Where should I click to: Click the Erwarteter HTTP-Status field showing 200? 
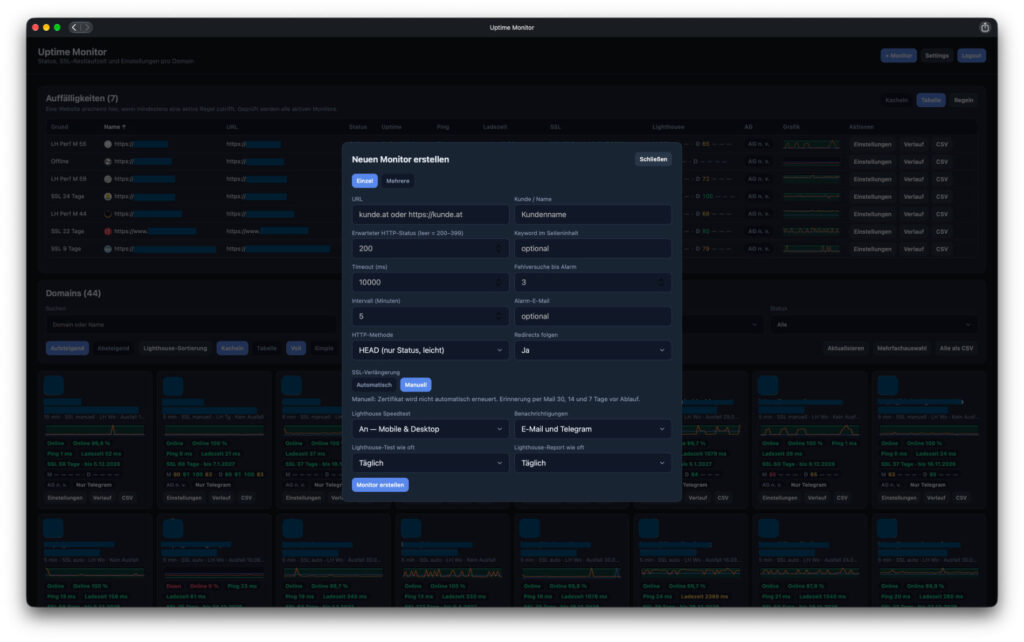coord(430,248)
